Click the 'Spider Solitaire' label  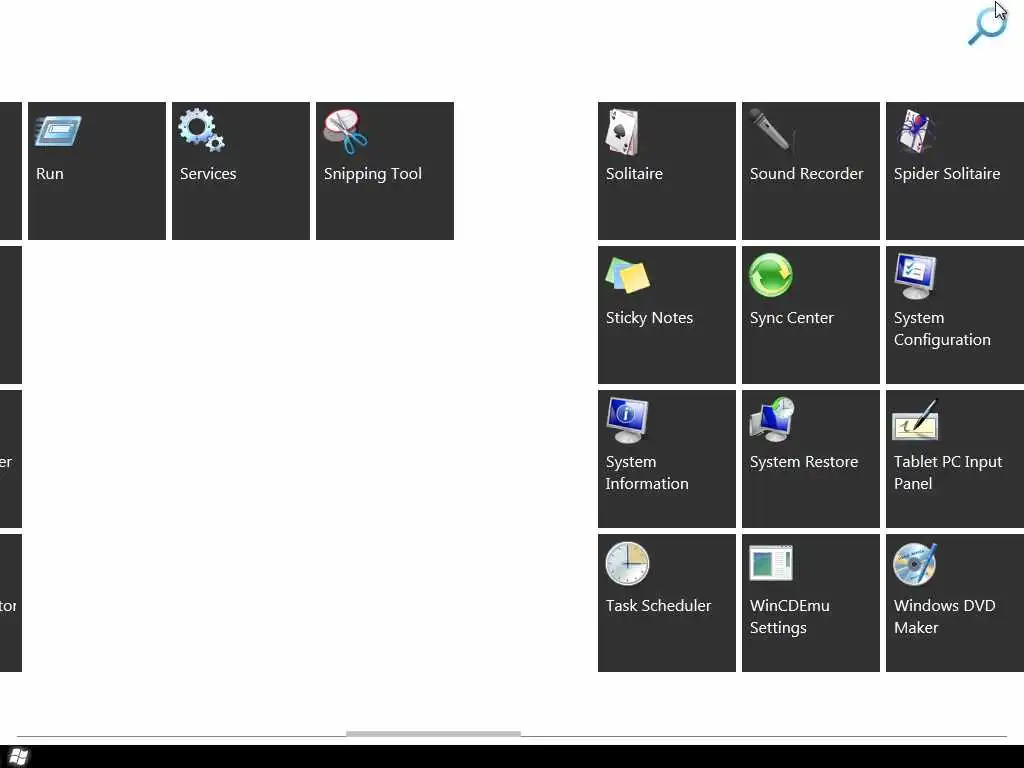[947, 174]
